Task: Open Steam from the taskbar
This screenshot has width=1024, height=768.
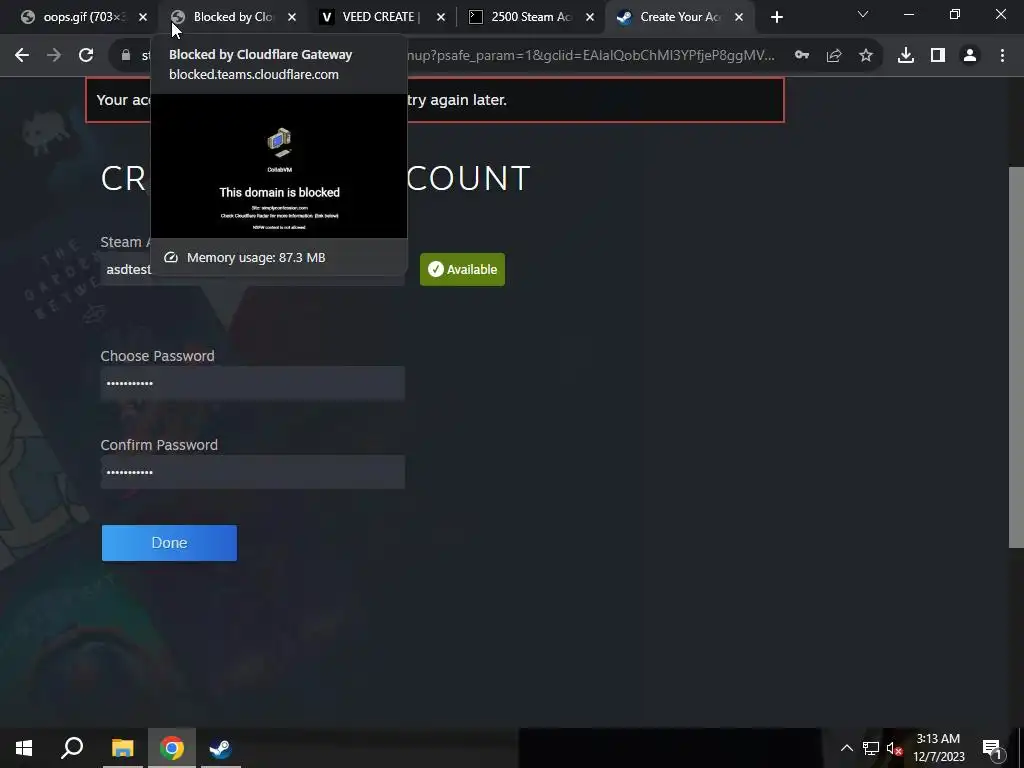Action: pos(220,748)
